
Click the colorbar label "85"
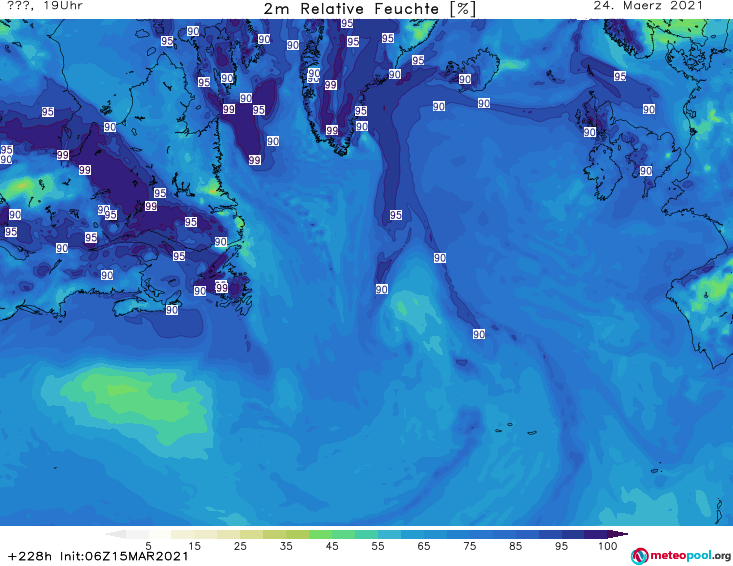pyautogui.click(x=515, y=546)
